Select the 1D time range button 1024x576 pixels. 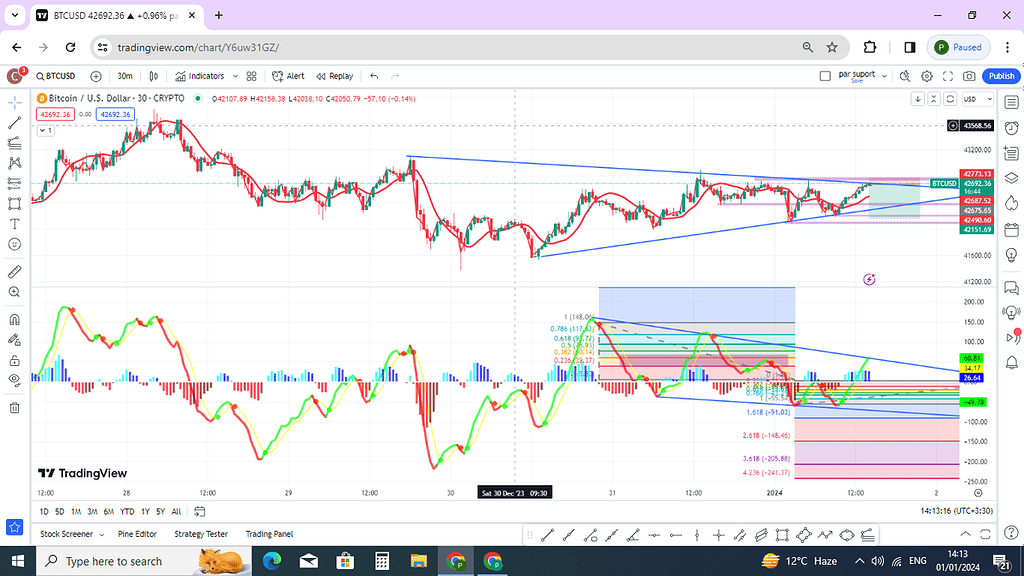44,511
